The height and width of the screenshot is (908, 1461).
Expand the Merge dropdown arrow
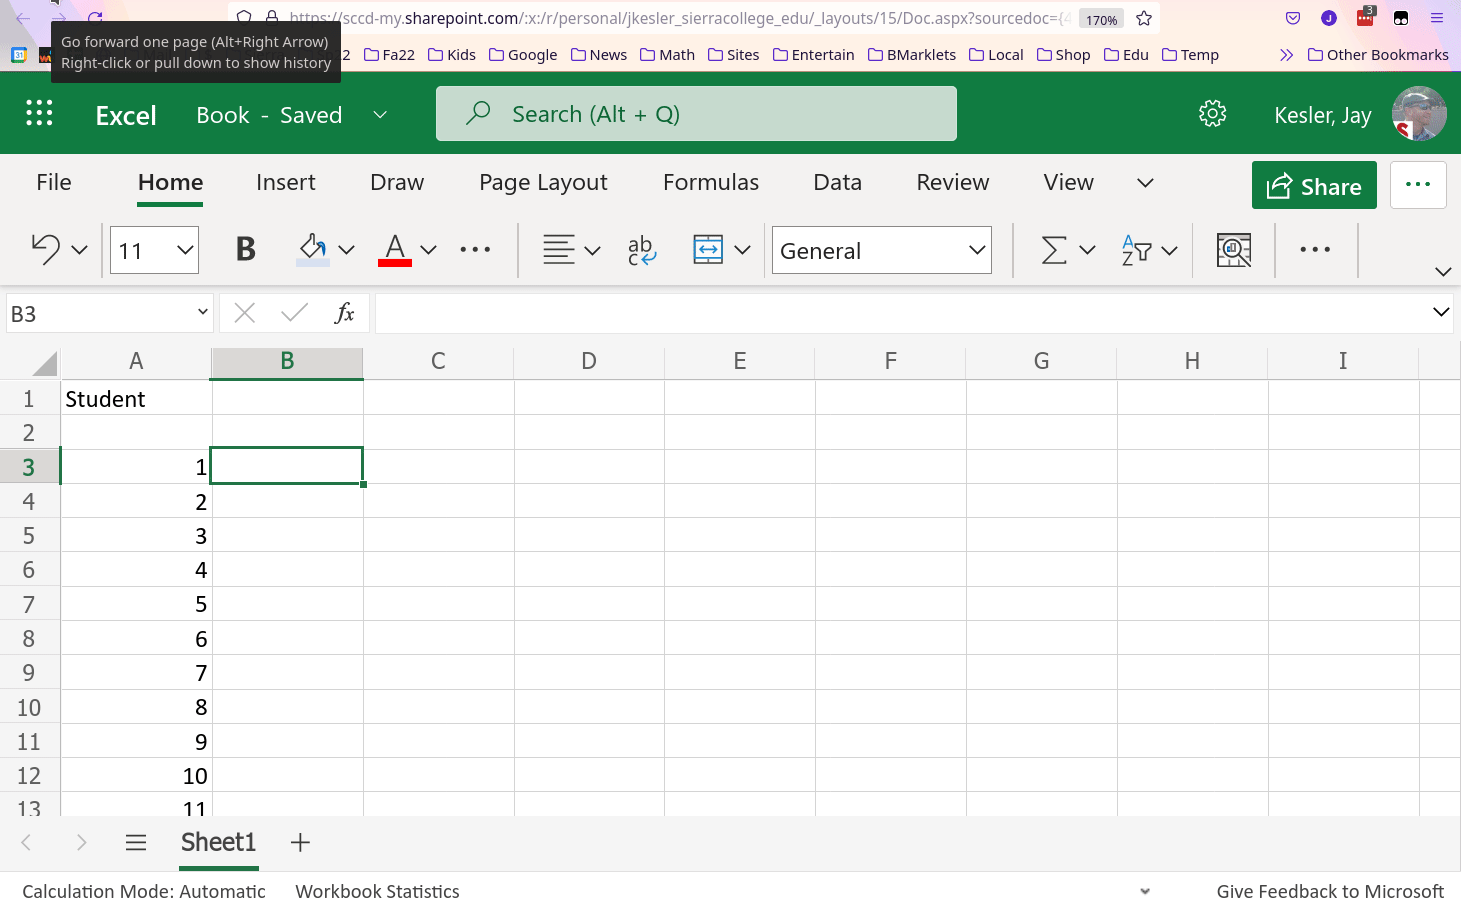pyautogui.click(x=742, y=250)
